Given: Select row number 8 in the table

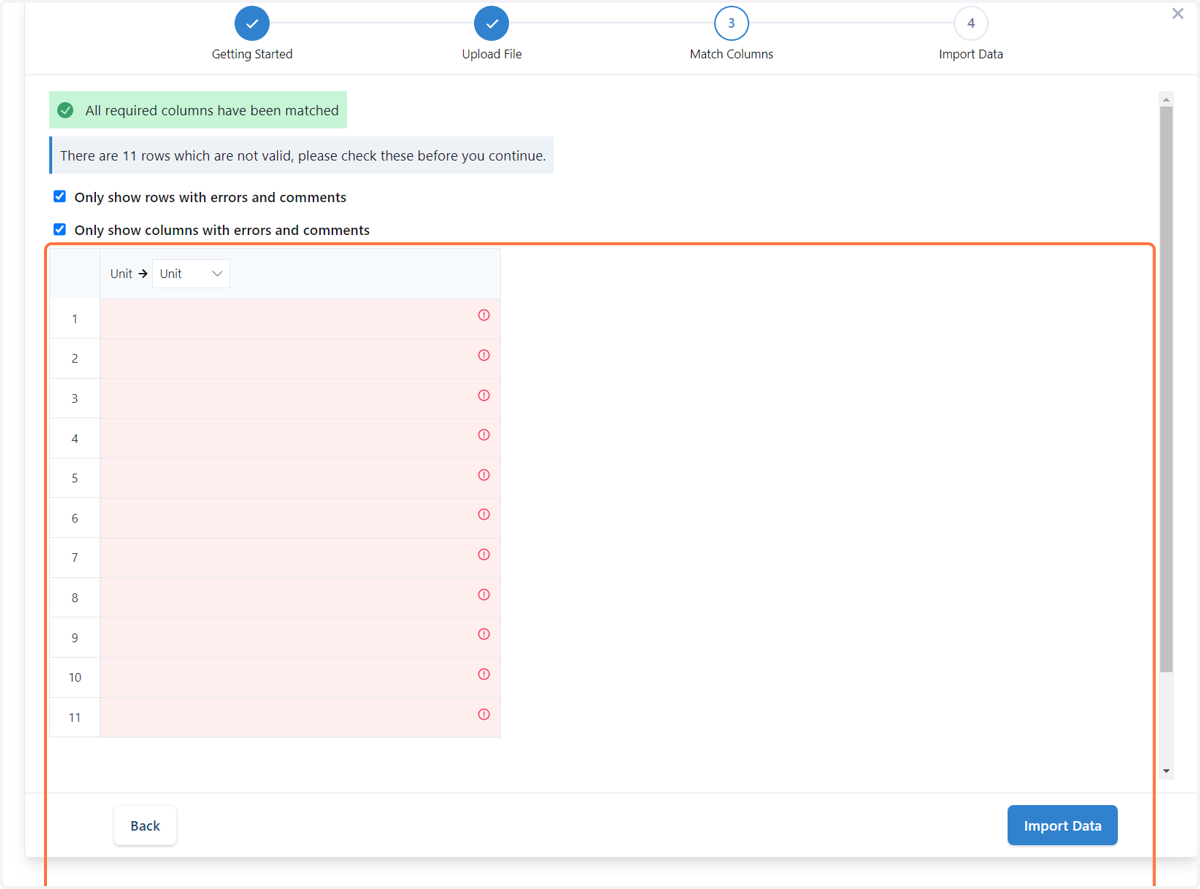Looking at the screenshot, I should pos(75,598).
